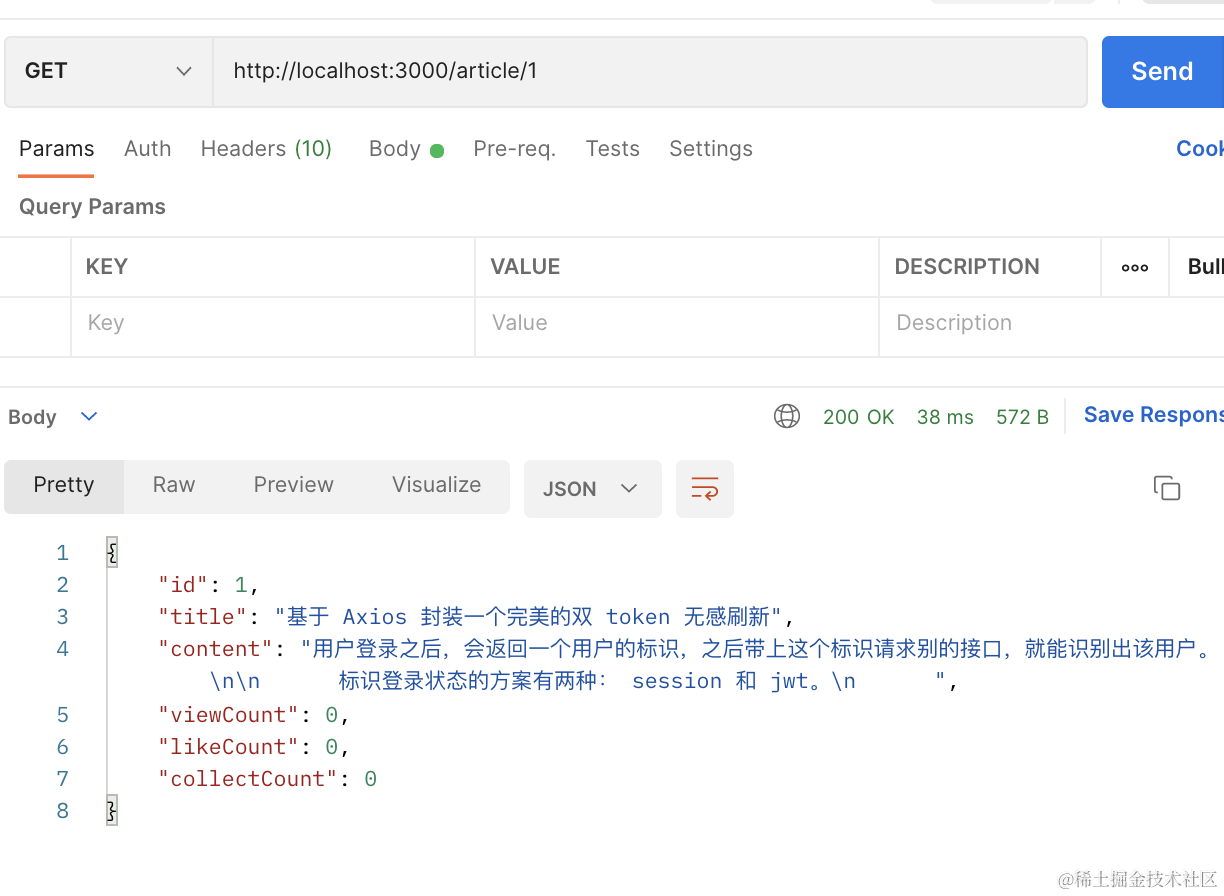This screenshot has width=1224, height=896.
Task: Go to the Pre-req. tab
Action: [x=514, y=149]
